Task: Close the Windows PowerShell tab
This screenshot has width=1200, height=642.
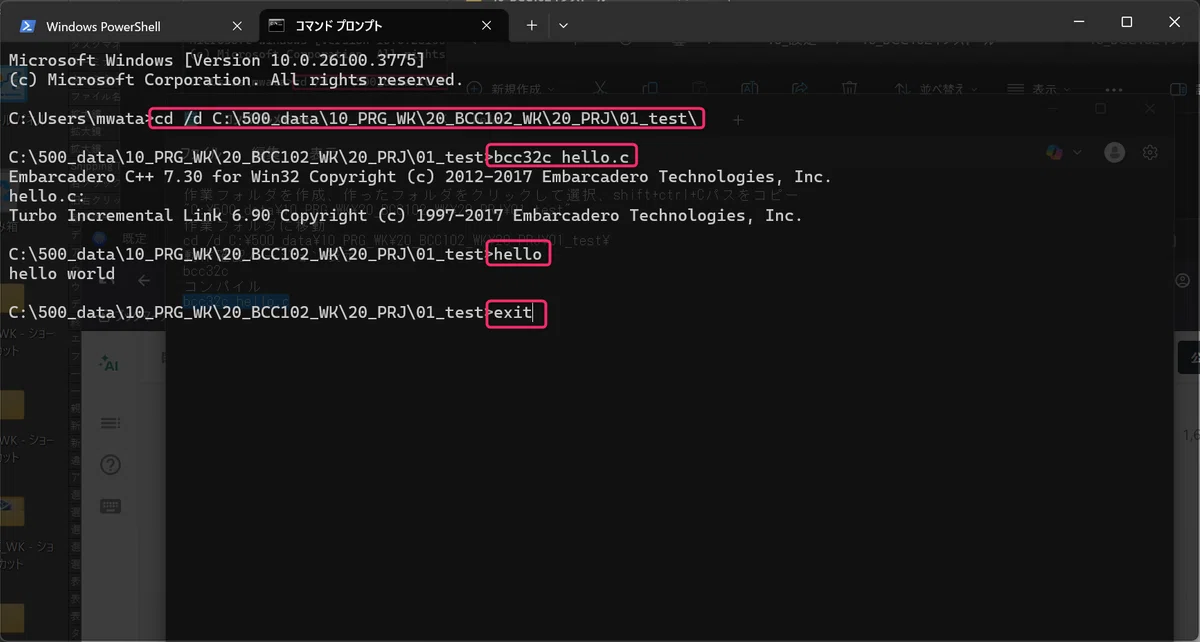Action: click(236, 26)
